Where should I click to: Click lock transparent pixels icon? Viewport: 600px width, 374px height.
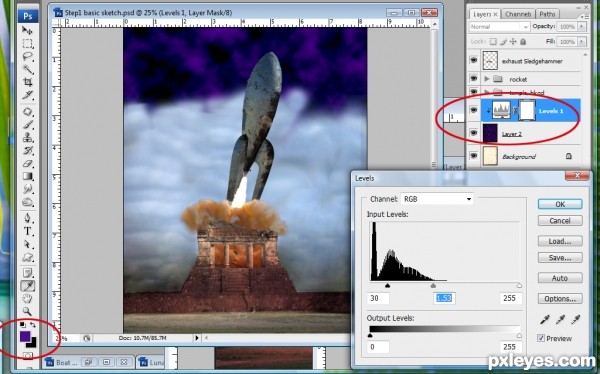(x=493, y=41)
